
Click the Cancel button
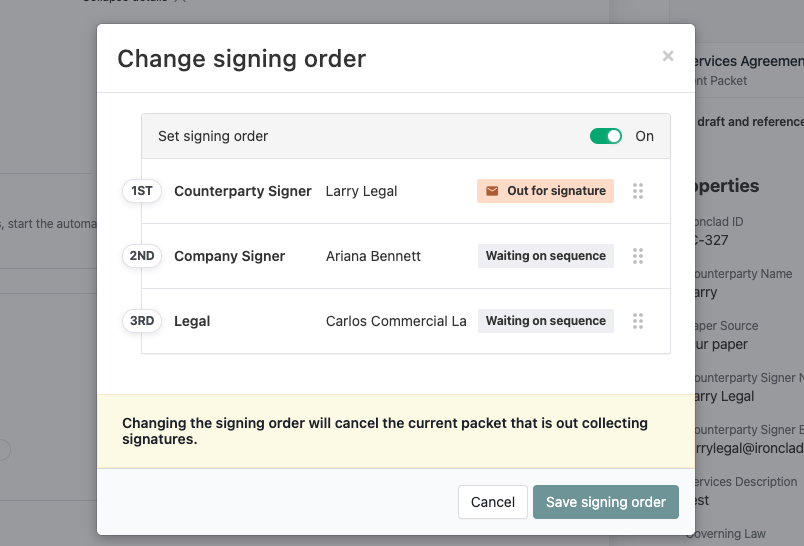(x=493, y=502)
